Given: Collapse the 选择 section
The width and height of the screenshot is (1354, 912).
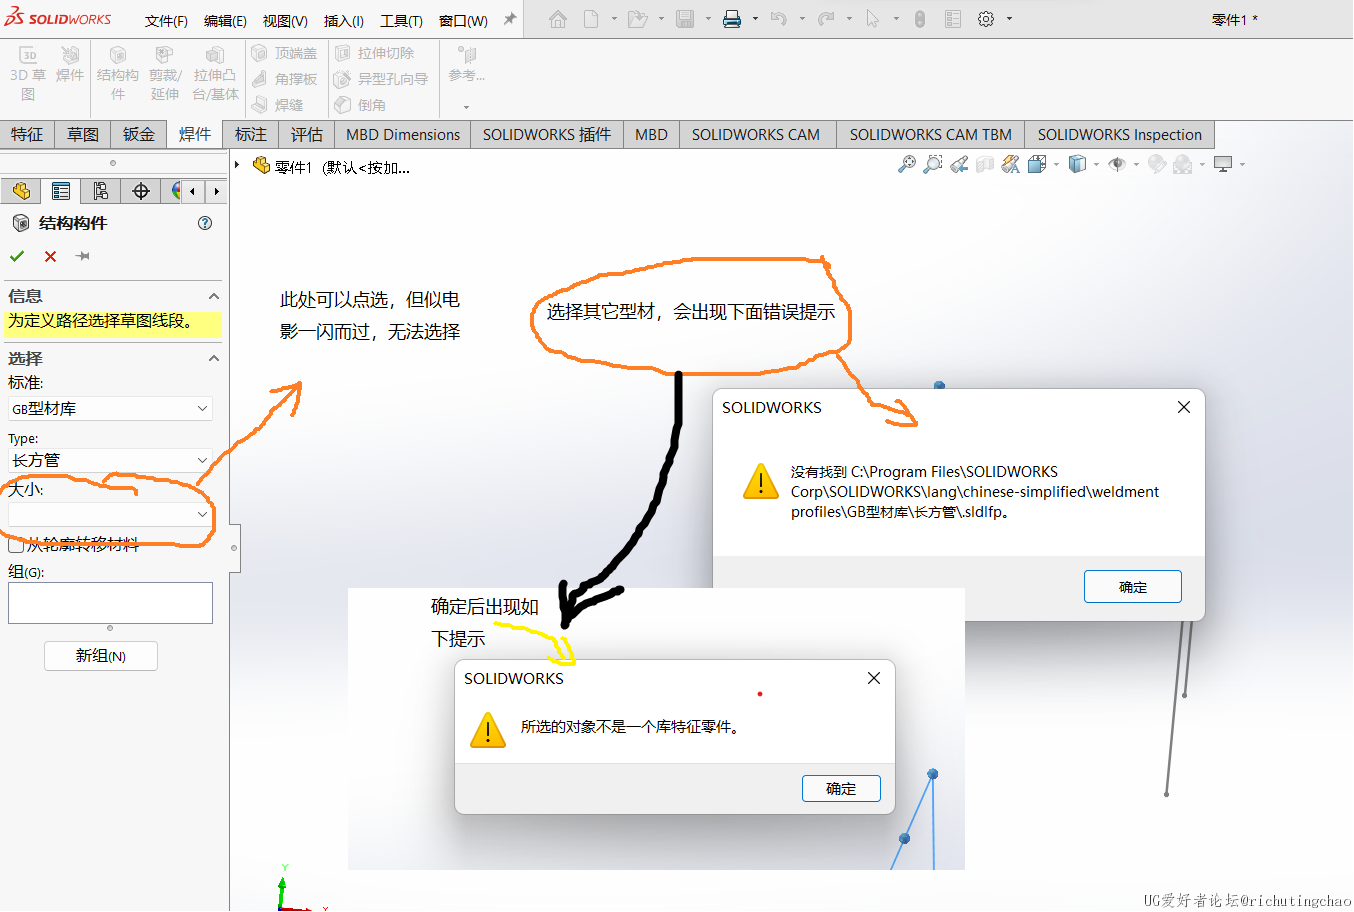Looking at the screenshot, I should click(x=213, y=359).
